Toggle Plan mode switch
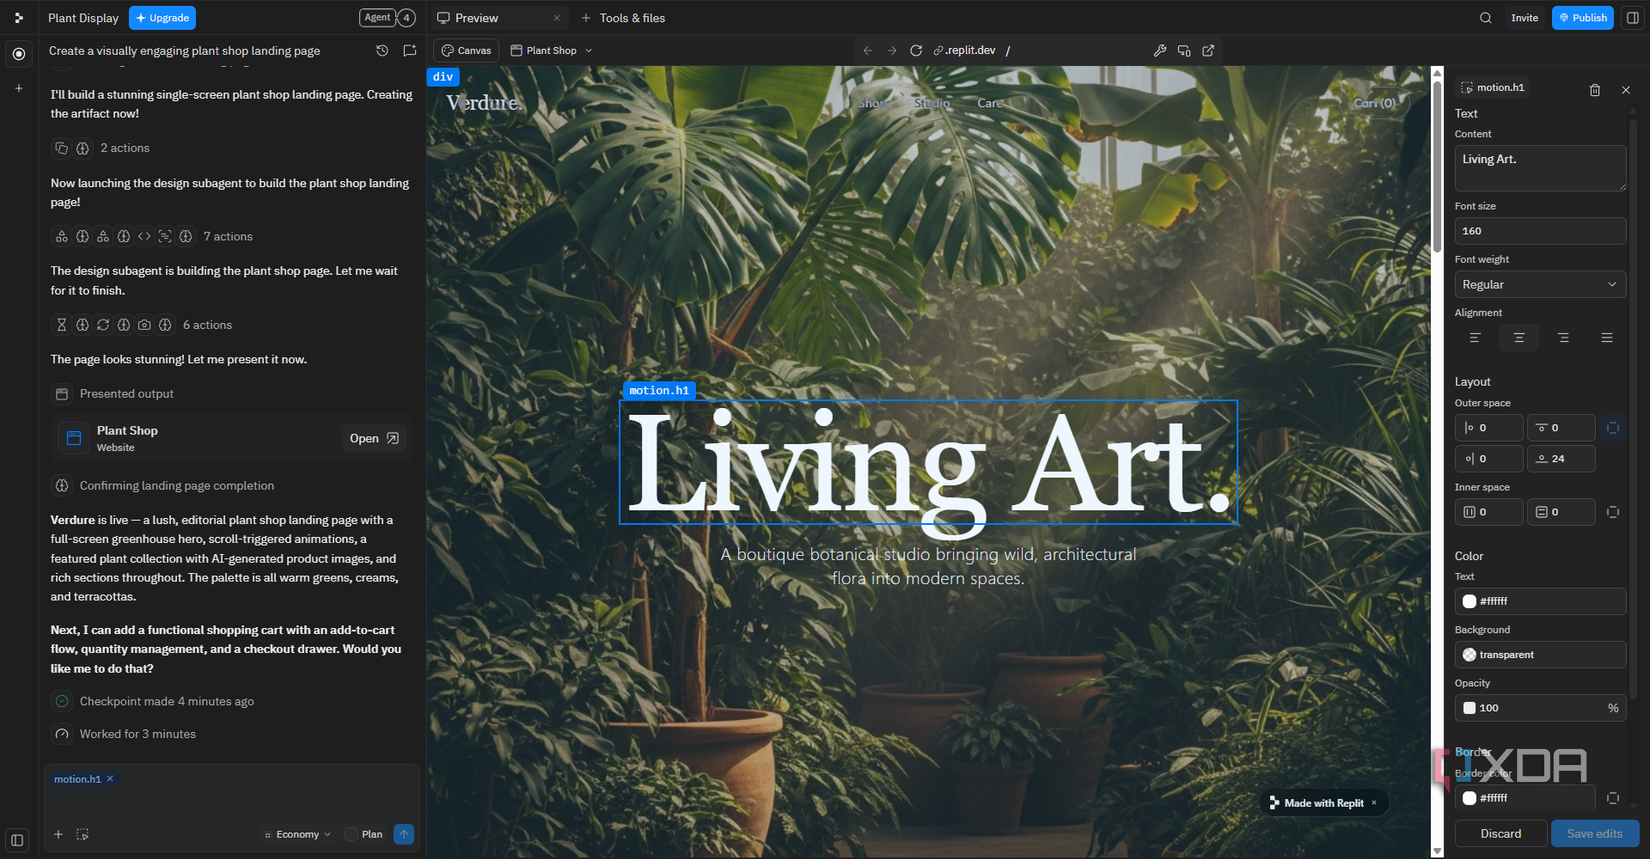Viewport: 1650px width, 859px height. click(x=352, y=834)
